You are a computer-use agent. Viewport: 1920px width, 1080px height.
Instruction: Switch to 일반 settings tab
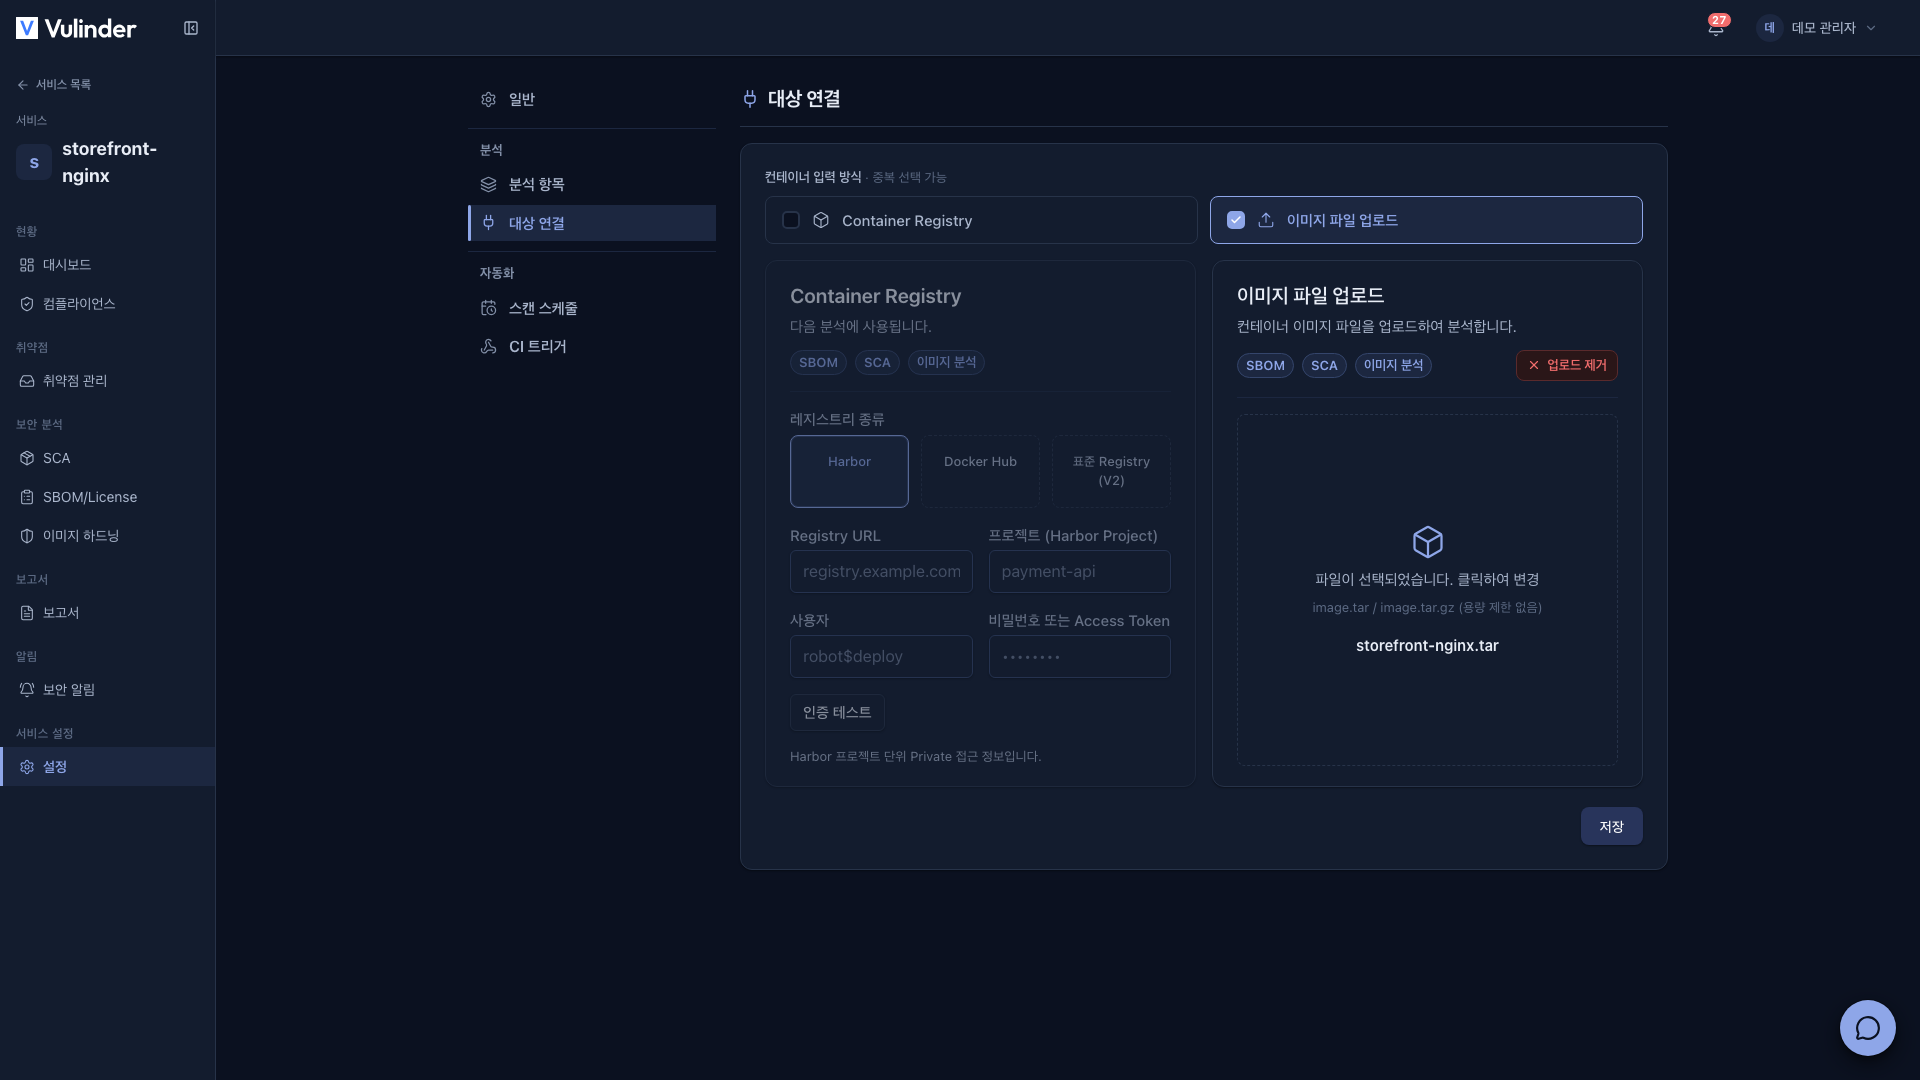pos(592,99)
